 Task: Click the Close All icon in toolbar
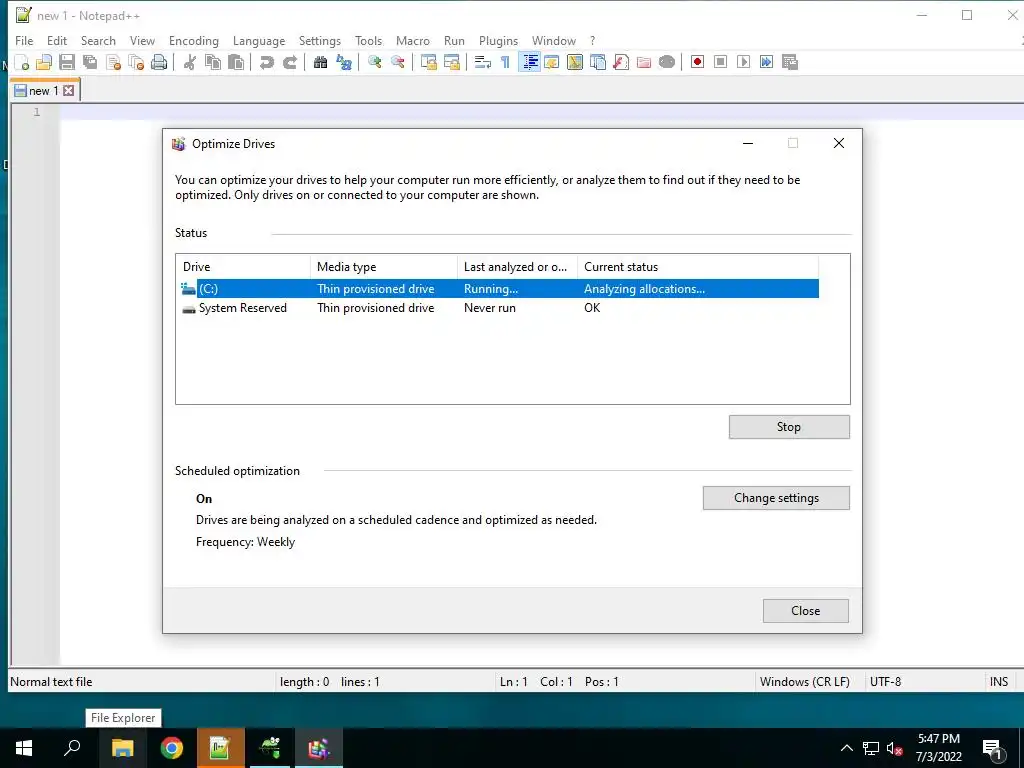136,63
